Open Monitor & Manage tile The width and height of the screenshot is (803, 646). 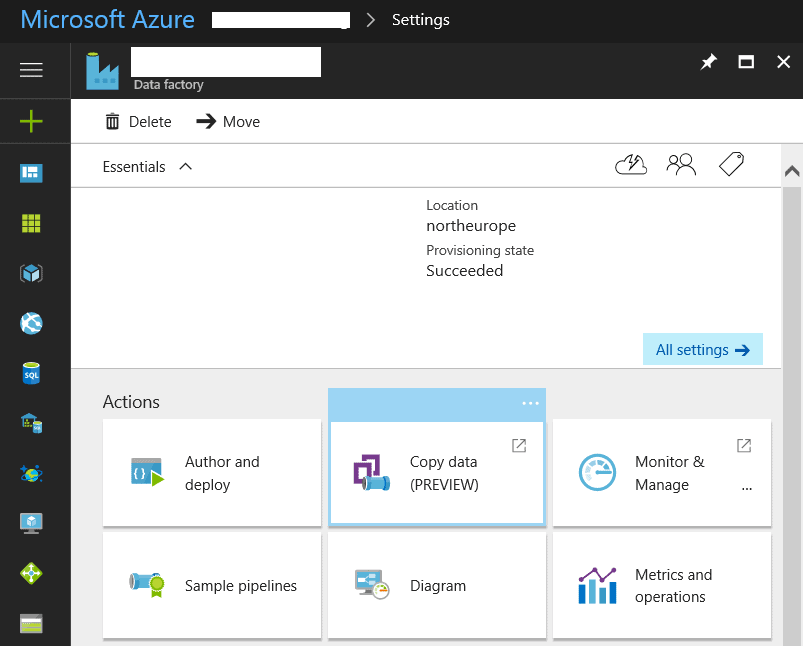(x=662, y=473)
